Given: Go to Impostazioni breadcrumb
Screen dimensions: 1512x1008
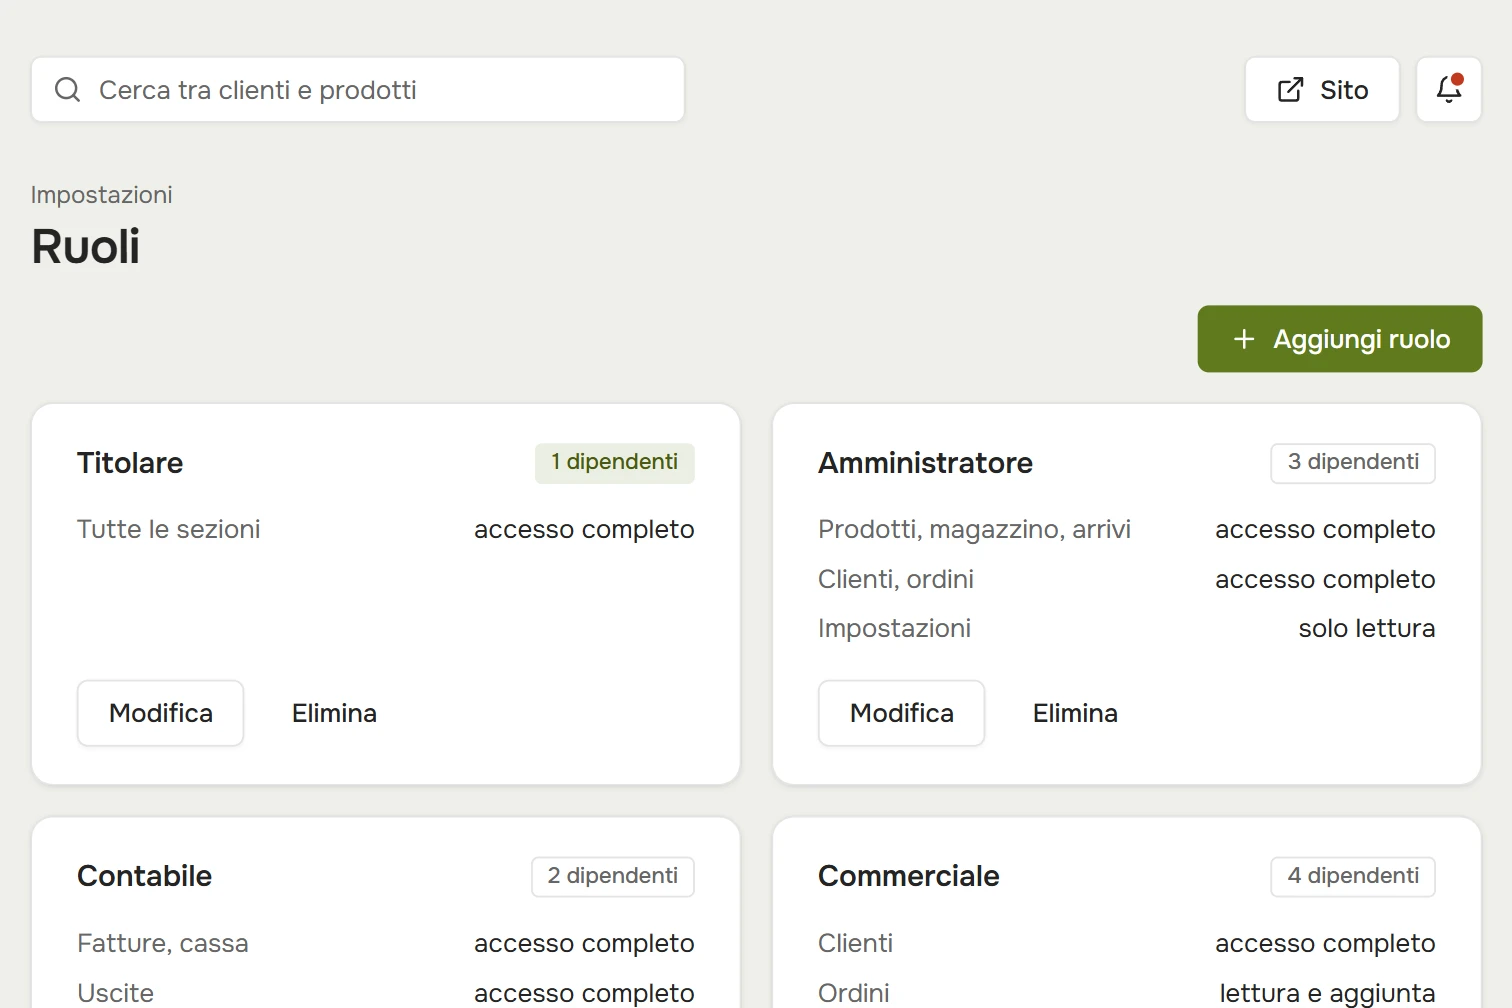Looking at the screenshot, I should click(101, 195).
